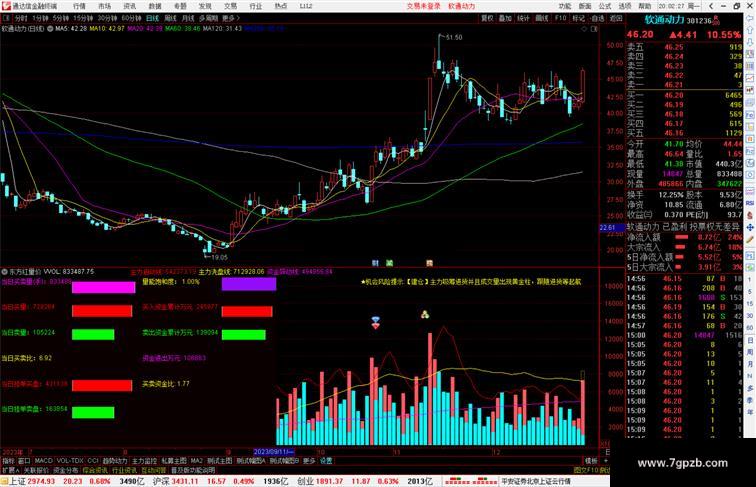Click 交易未登录 login link
756x487 pixels.
click(x=423, y=6)
